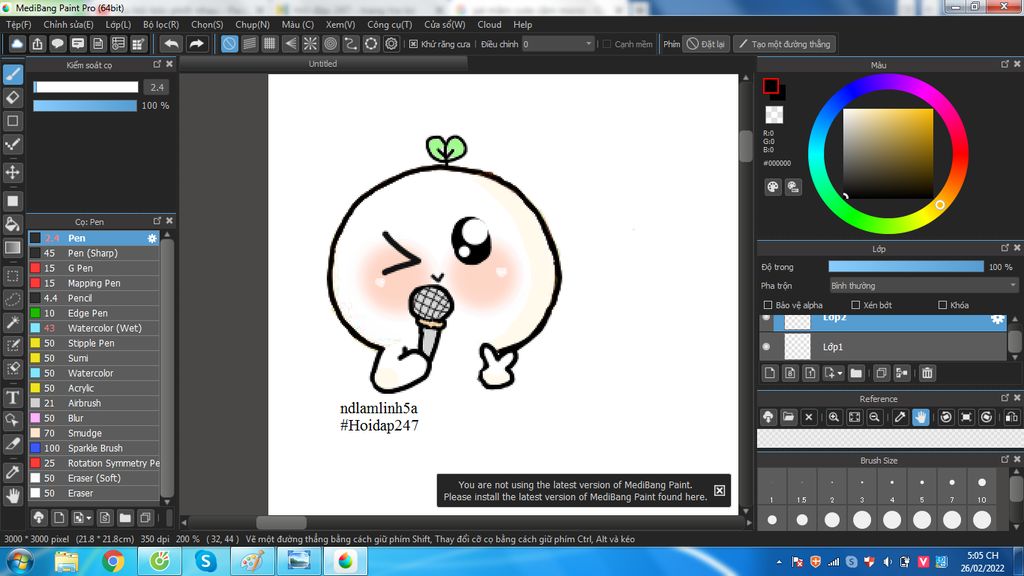
Task: Open the Công cụ(T) menu
Action: (389, 24)
